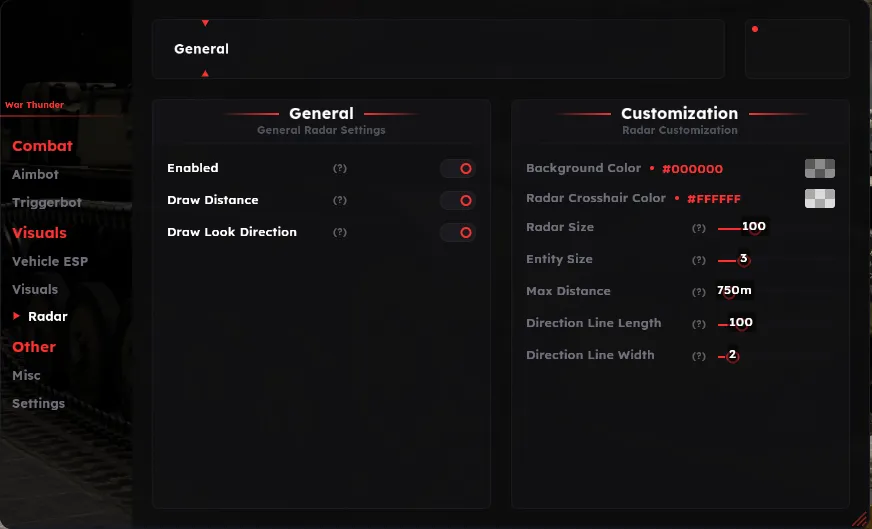
Task: Toggle the Enabled radar switch
Action: point(458,169)
